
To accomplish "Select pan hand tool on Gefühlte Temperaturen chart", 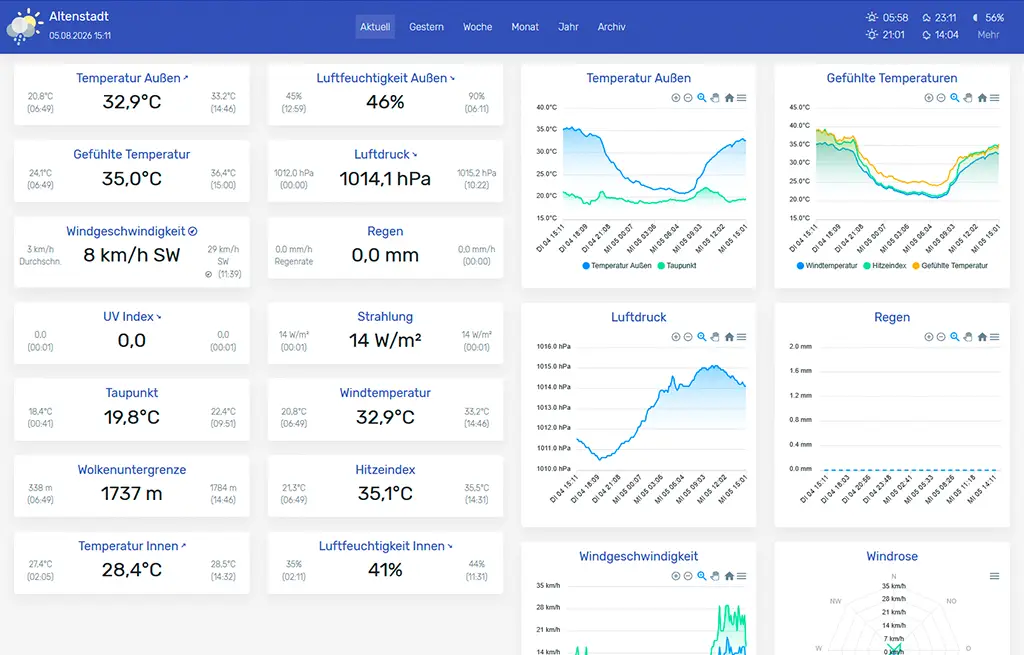I will pyautogui.click(x=968, y=98).
